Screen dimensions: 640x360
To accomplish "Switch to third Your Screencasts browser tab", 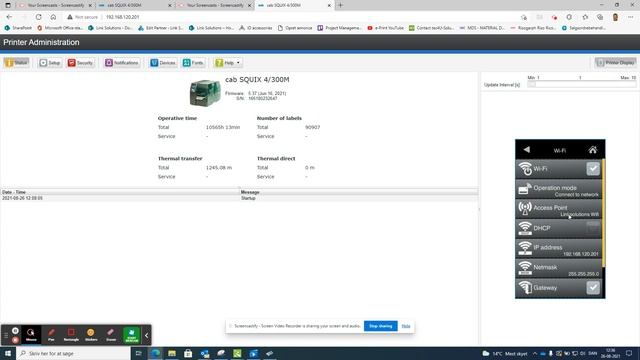I will (x=214, y=5).
